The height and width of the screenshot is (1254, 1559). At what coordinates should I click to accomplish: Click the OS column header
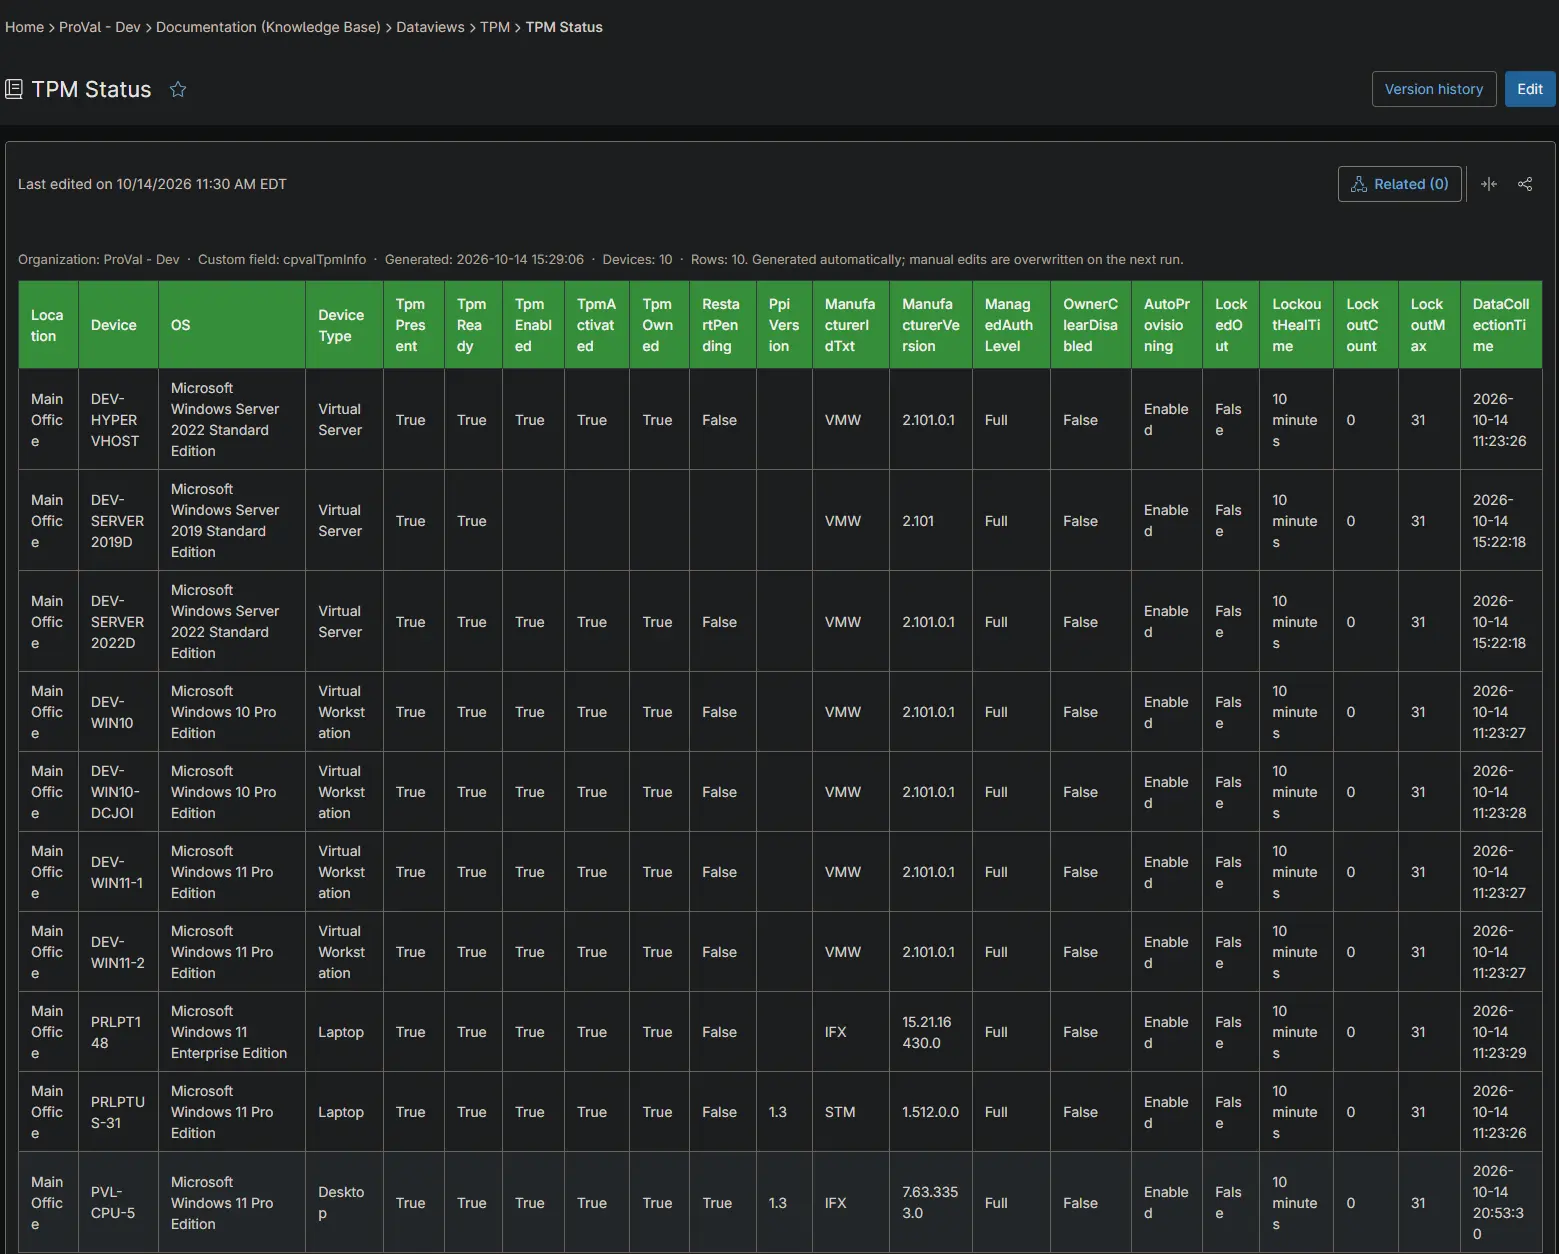pos(232,325)
